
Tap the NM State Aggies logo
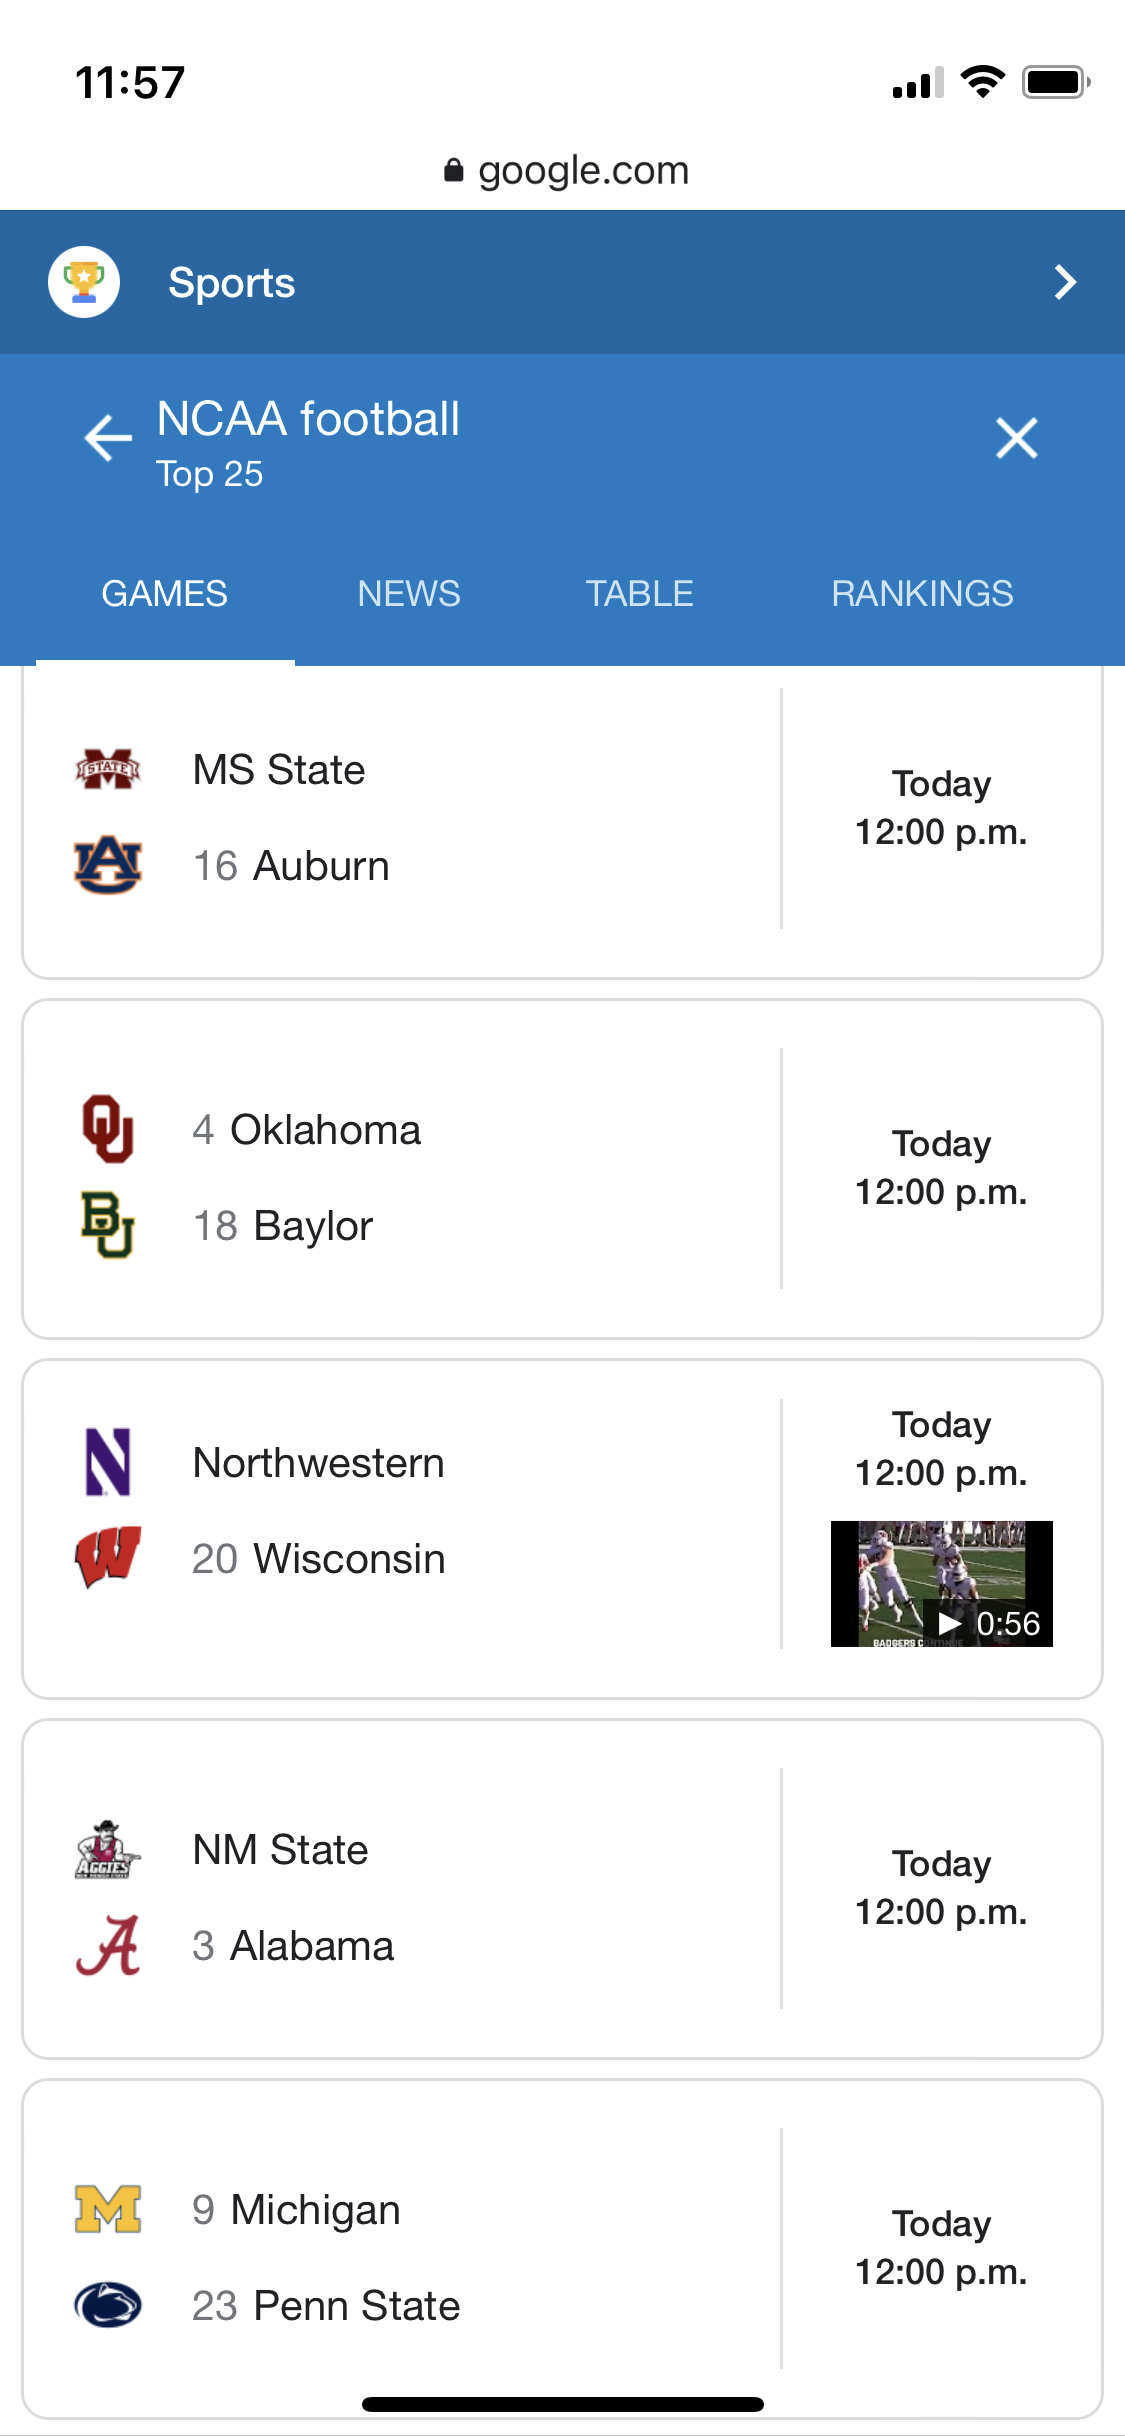(108, 1850)
